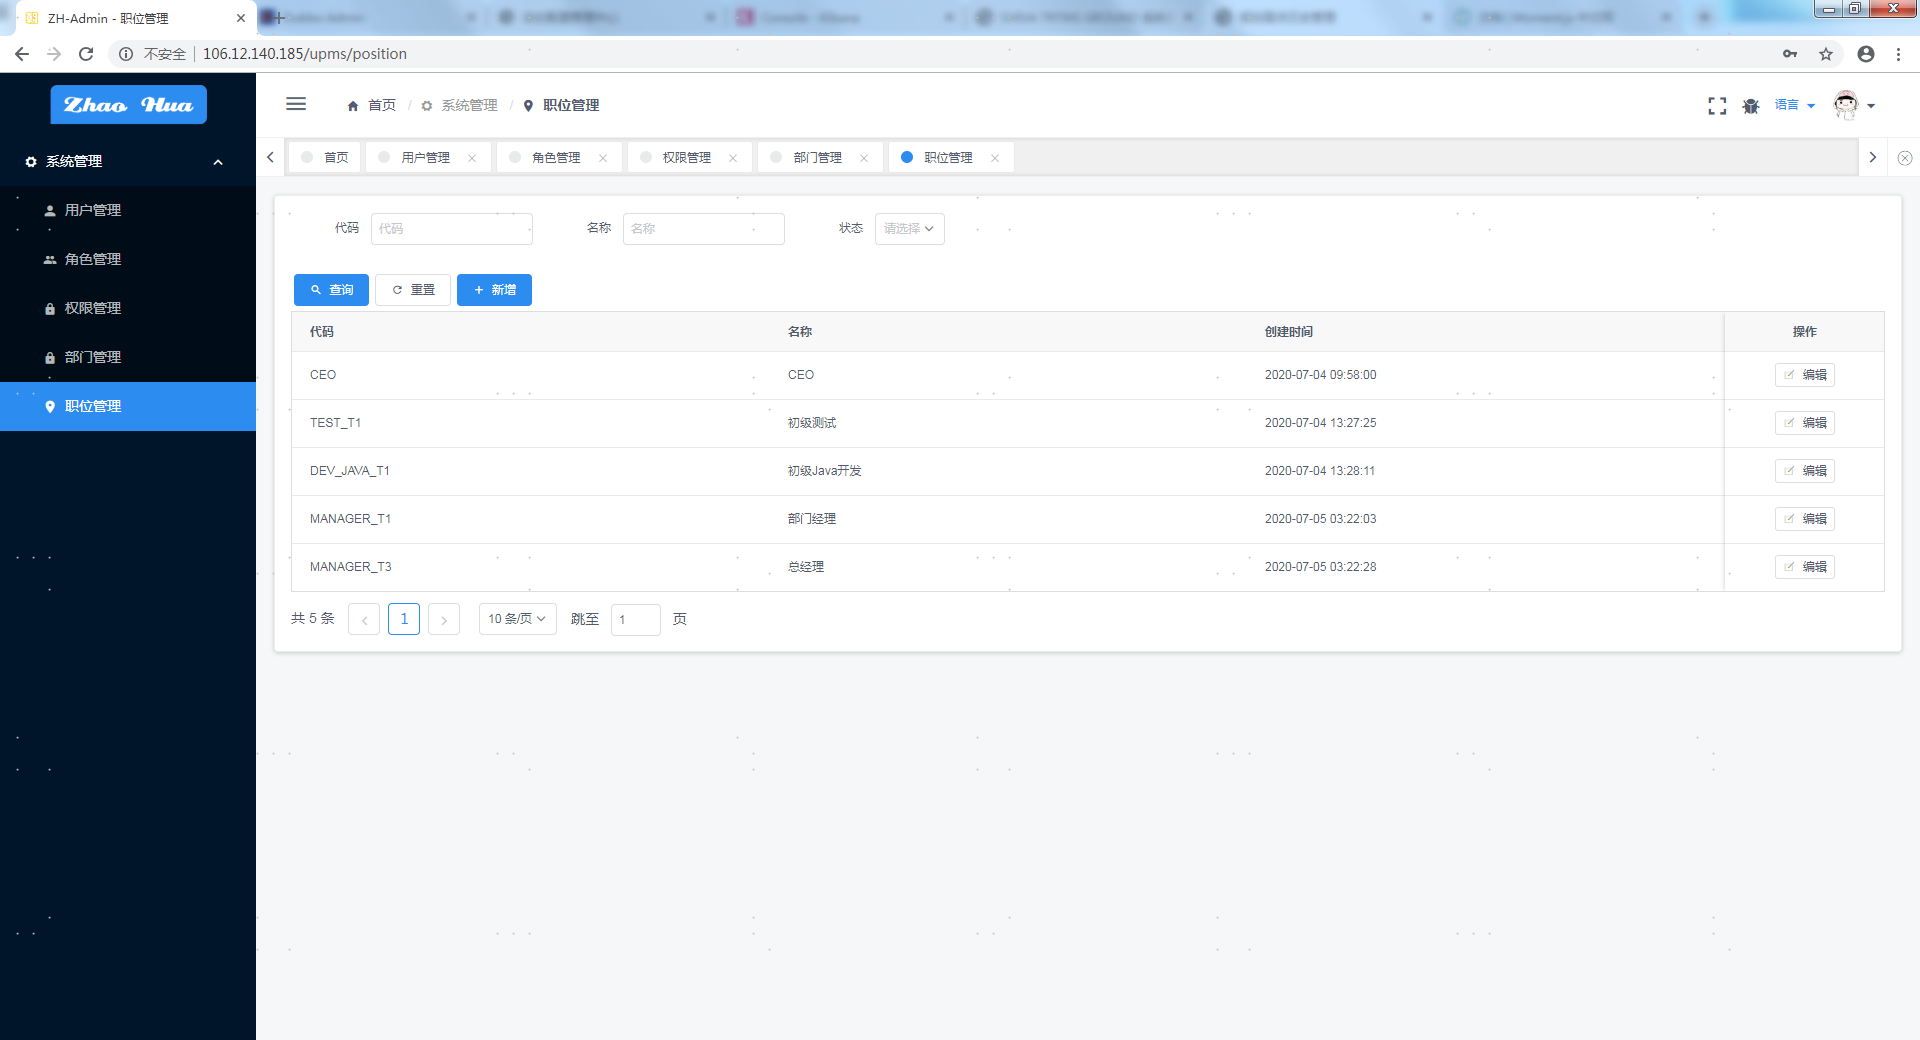This screenshot has width=1920, height=1040.
Task: Edit the MANAGER_T1 row
Action: tap(1805, 519)
